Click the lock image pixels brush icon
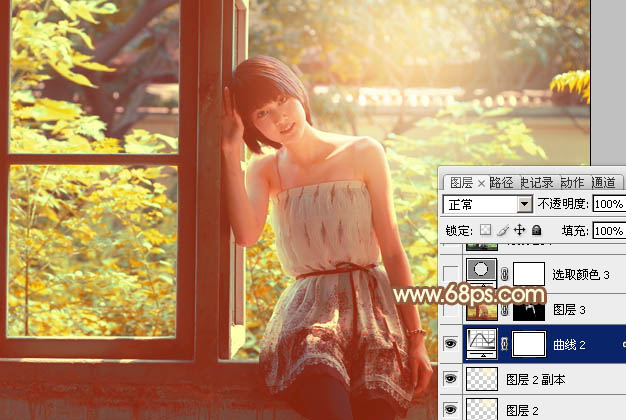The image size is (626, 420). pyautogui.click(x=504, y=230)
